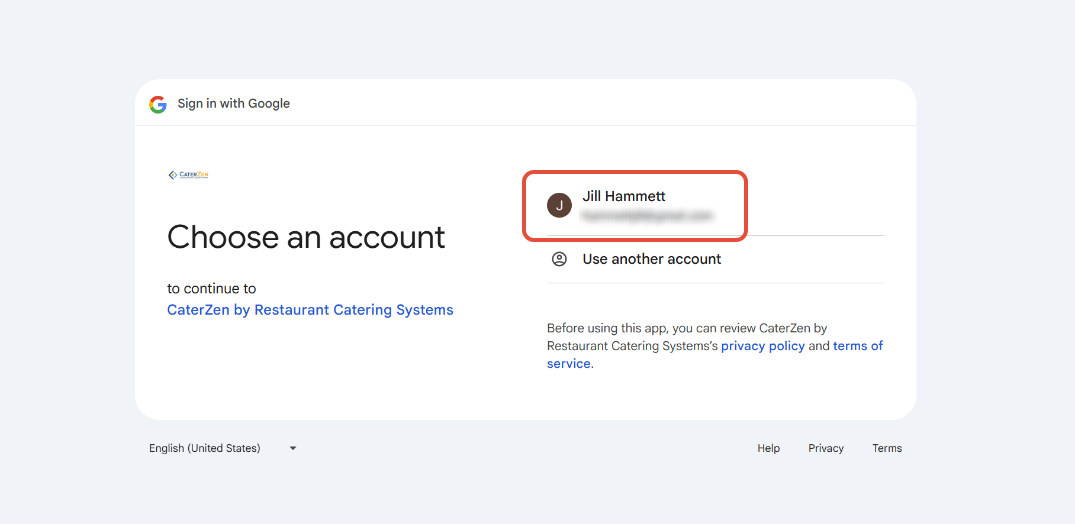This screenshot has height=524, width=1075.
Task: Click the Choose an account heading
Action: 306,237
